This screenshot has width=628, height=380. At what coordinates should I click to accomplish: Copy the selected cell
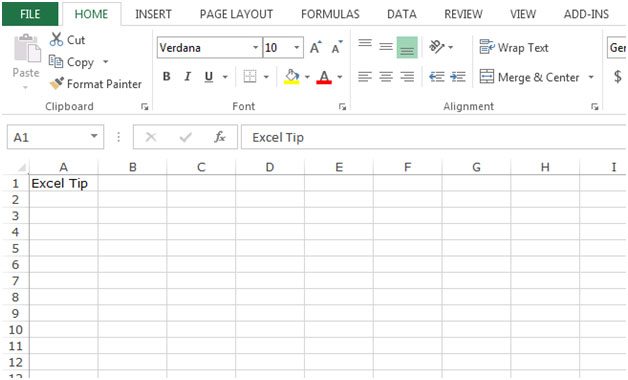(x=72, y=62)
